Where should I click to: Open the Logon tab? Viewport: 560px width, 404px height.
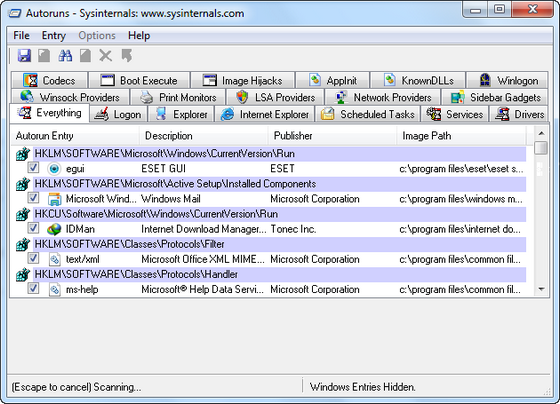tap(118, 114)
